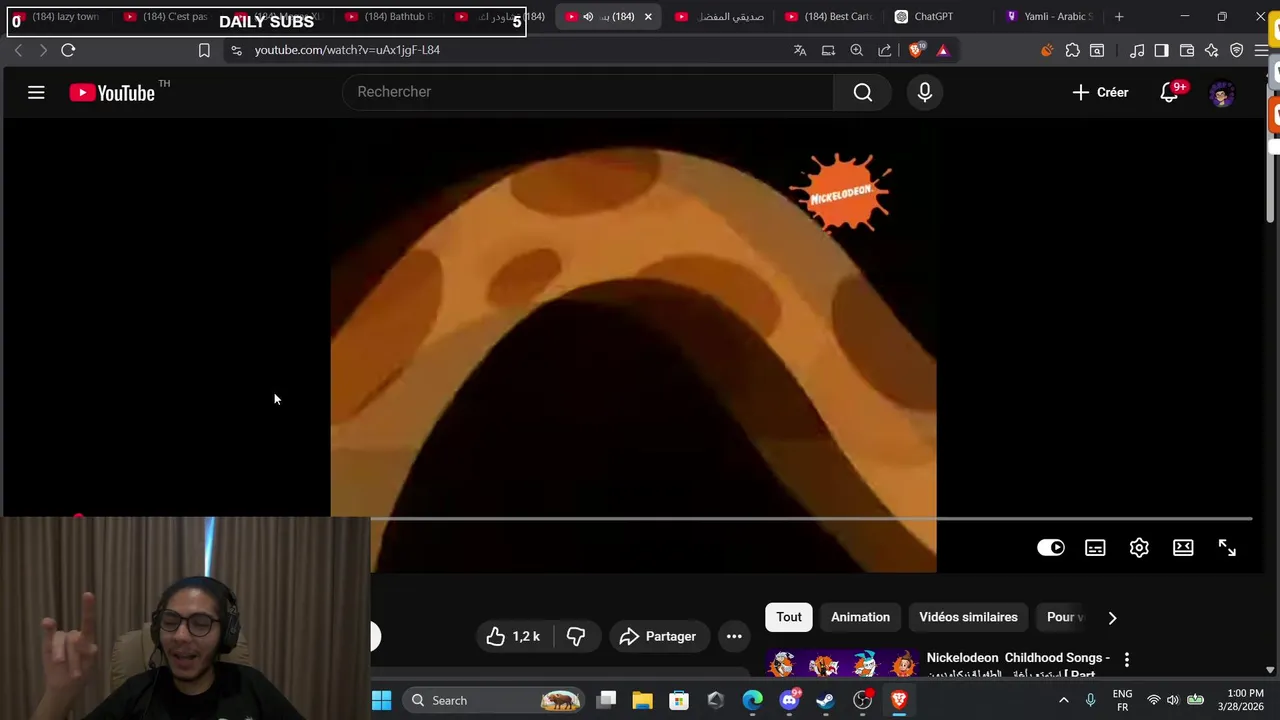Viewport: 1280px width, 720px height.
Task: Bookmark this page
Action: 204,50
